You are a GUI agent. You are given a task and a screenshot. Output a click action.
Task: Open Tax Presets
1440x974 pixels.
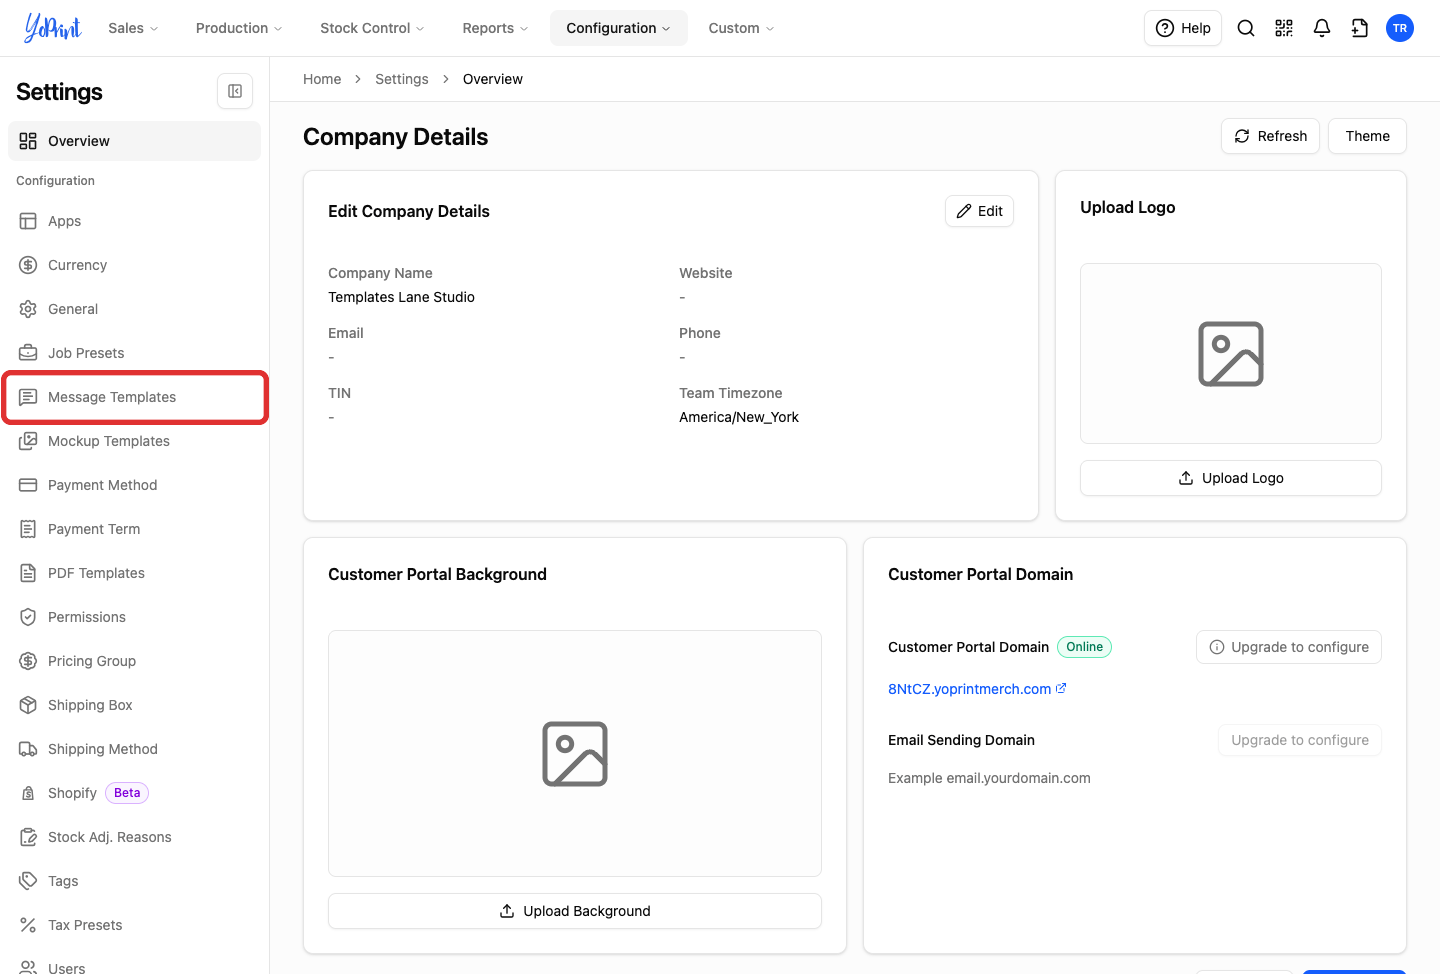pos(134,925)
